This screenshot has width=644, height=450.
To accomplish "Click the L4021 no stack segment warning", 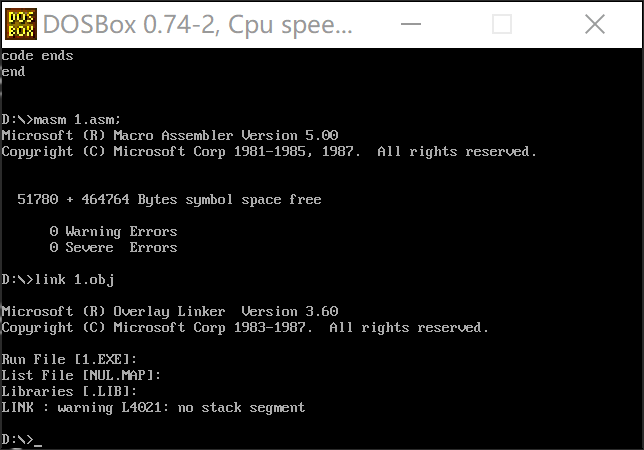I will coord(153,408).
